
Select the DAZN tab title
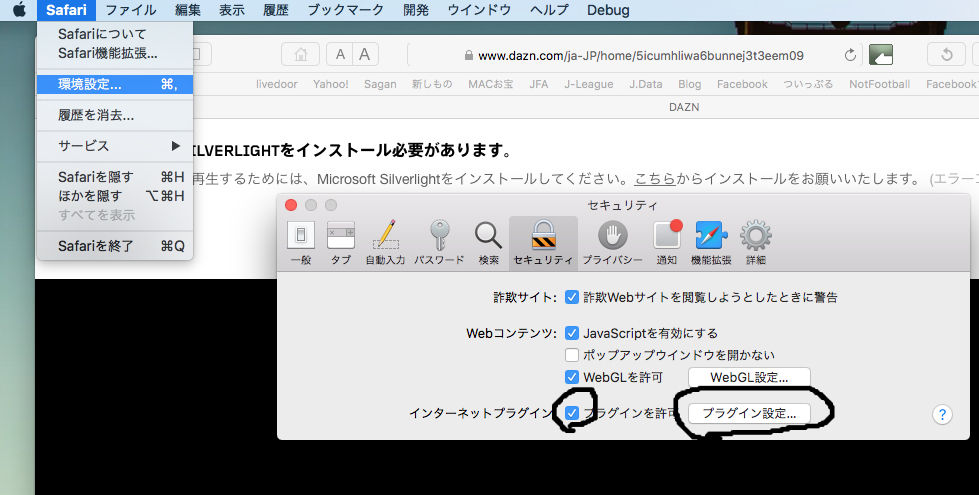pyautogui.click(x=684, y=107)
